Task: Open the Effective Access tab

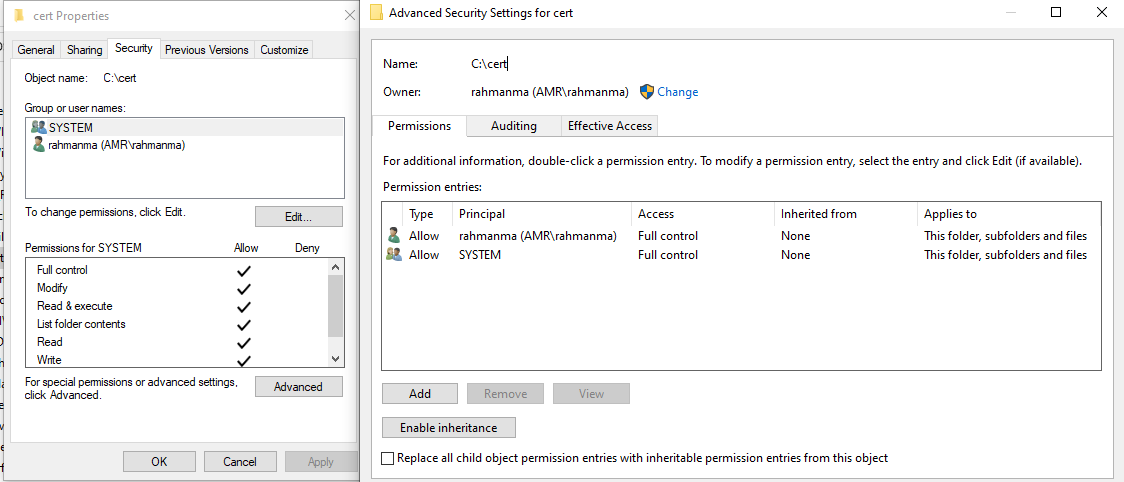Action: point(609,126)
